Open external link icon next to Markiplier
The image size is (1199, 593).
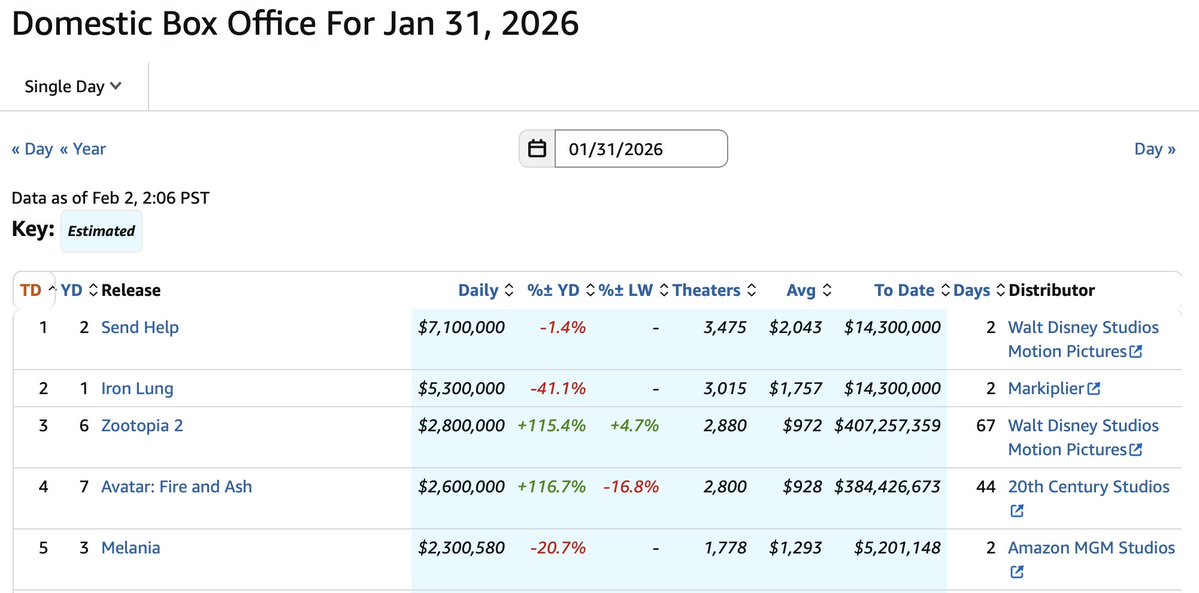pyautogui.click(x=1094, y=389)
